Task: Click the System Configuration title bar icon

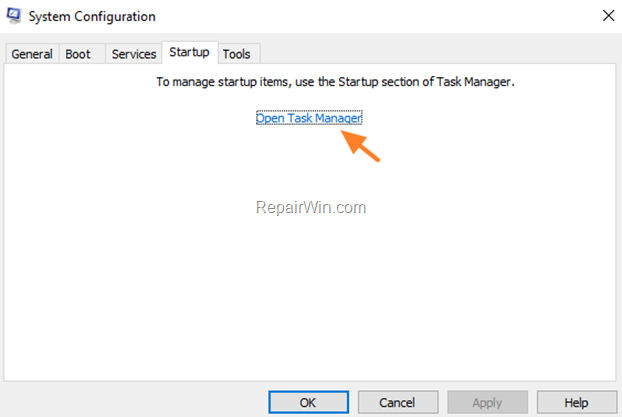Action: tap(13, 16)
